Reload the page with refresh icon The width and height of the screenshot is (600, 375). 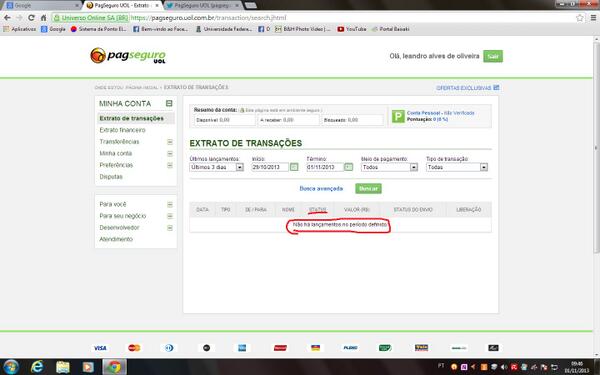31,18
